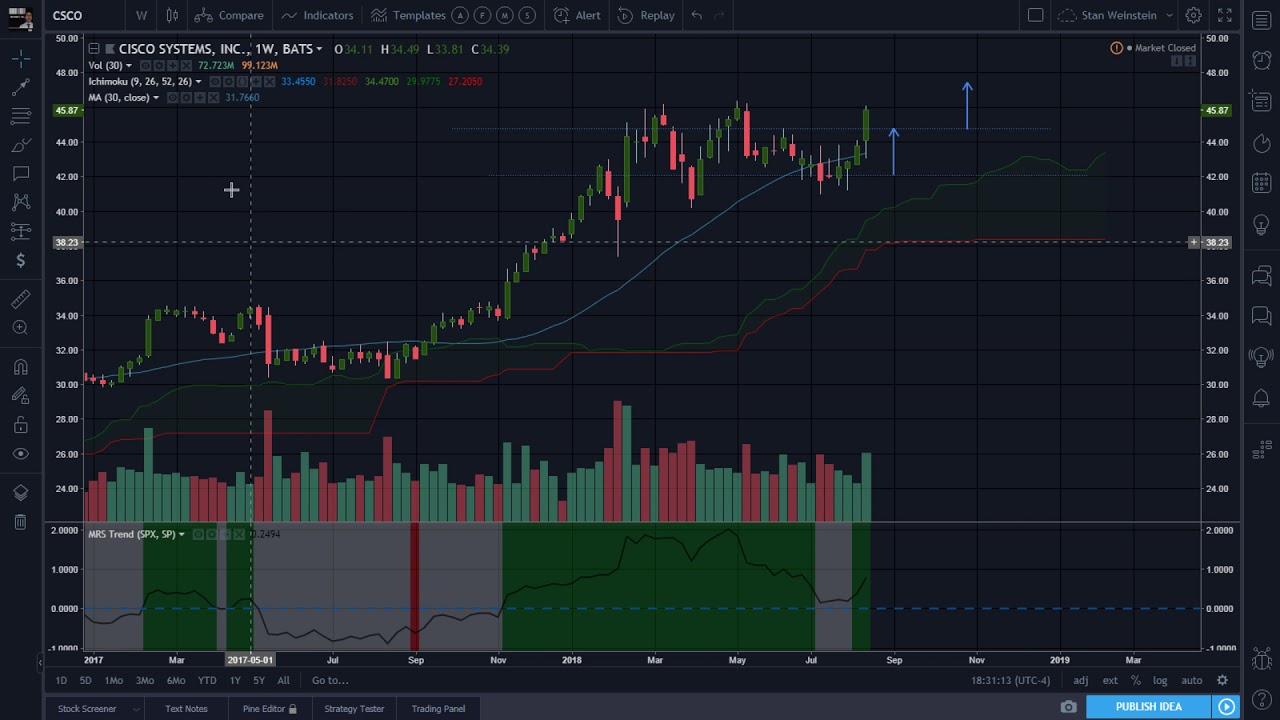Click the undo arrow

697,15
